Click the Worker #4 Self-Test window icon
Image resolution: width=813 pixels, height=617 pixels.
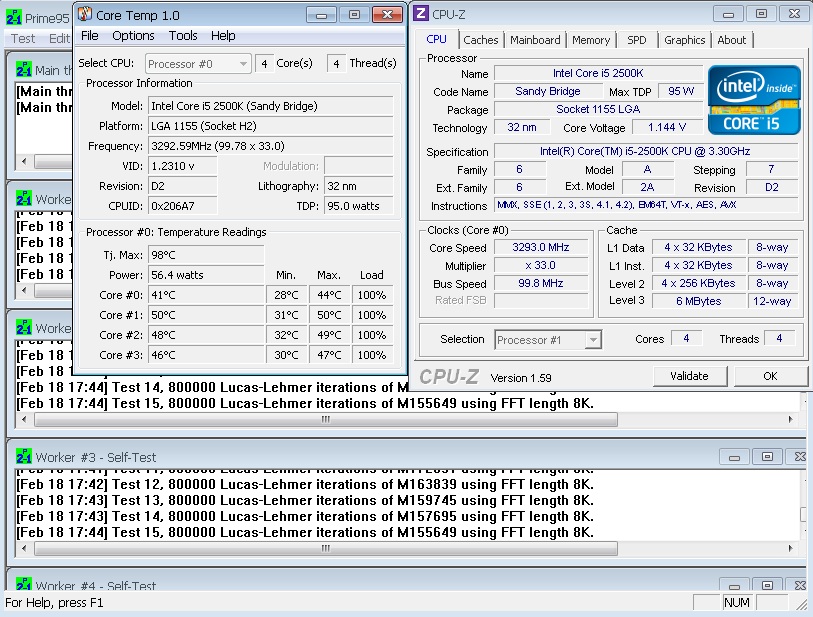tap(24, 584)
